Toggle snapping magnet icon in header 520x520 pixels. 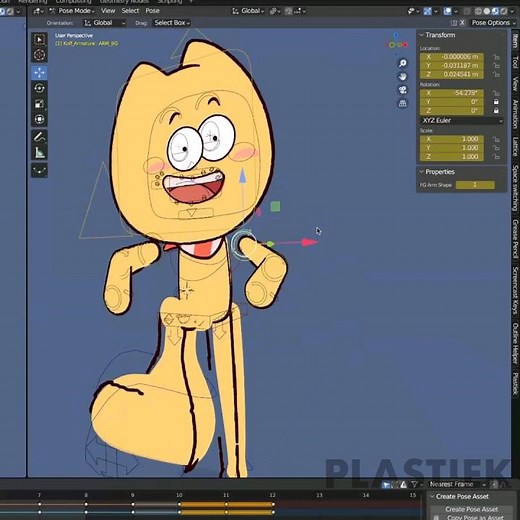pyautogui.click(x=289, y=11)
